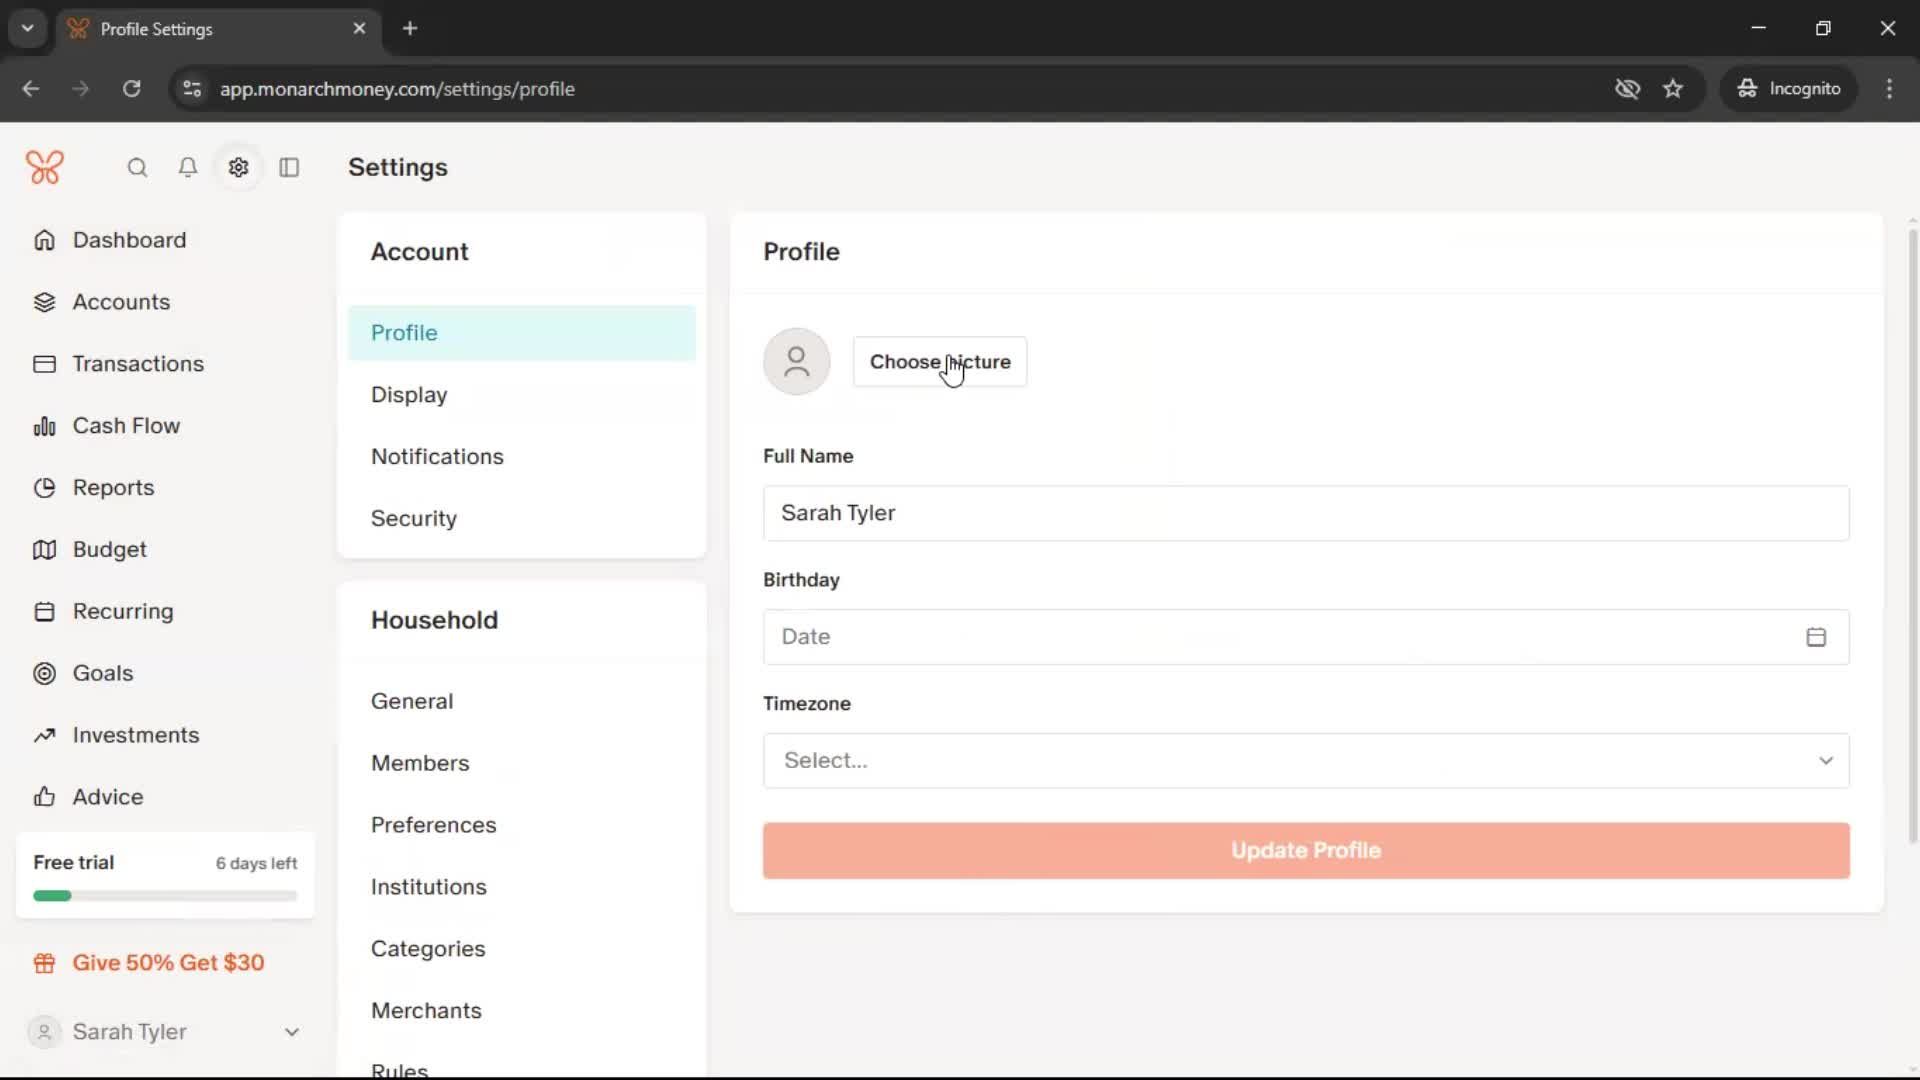Expand the Timezone select dropdown

(1305, 761)
